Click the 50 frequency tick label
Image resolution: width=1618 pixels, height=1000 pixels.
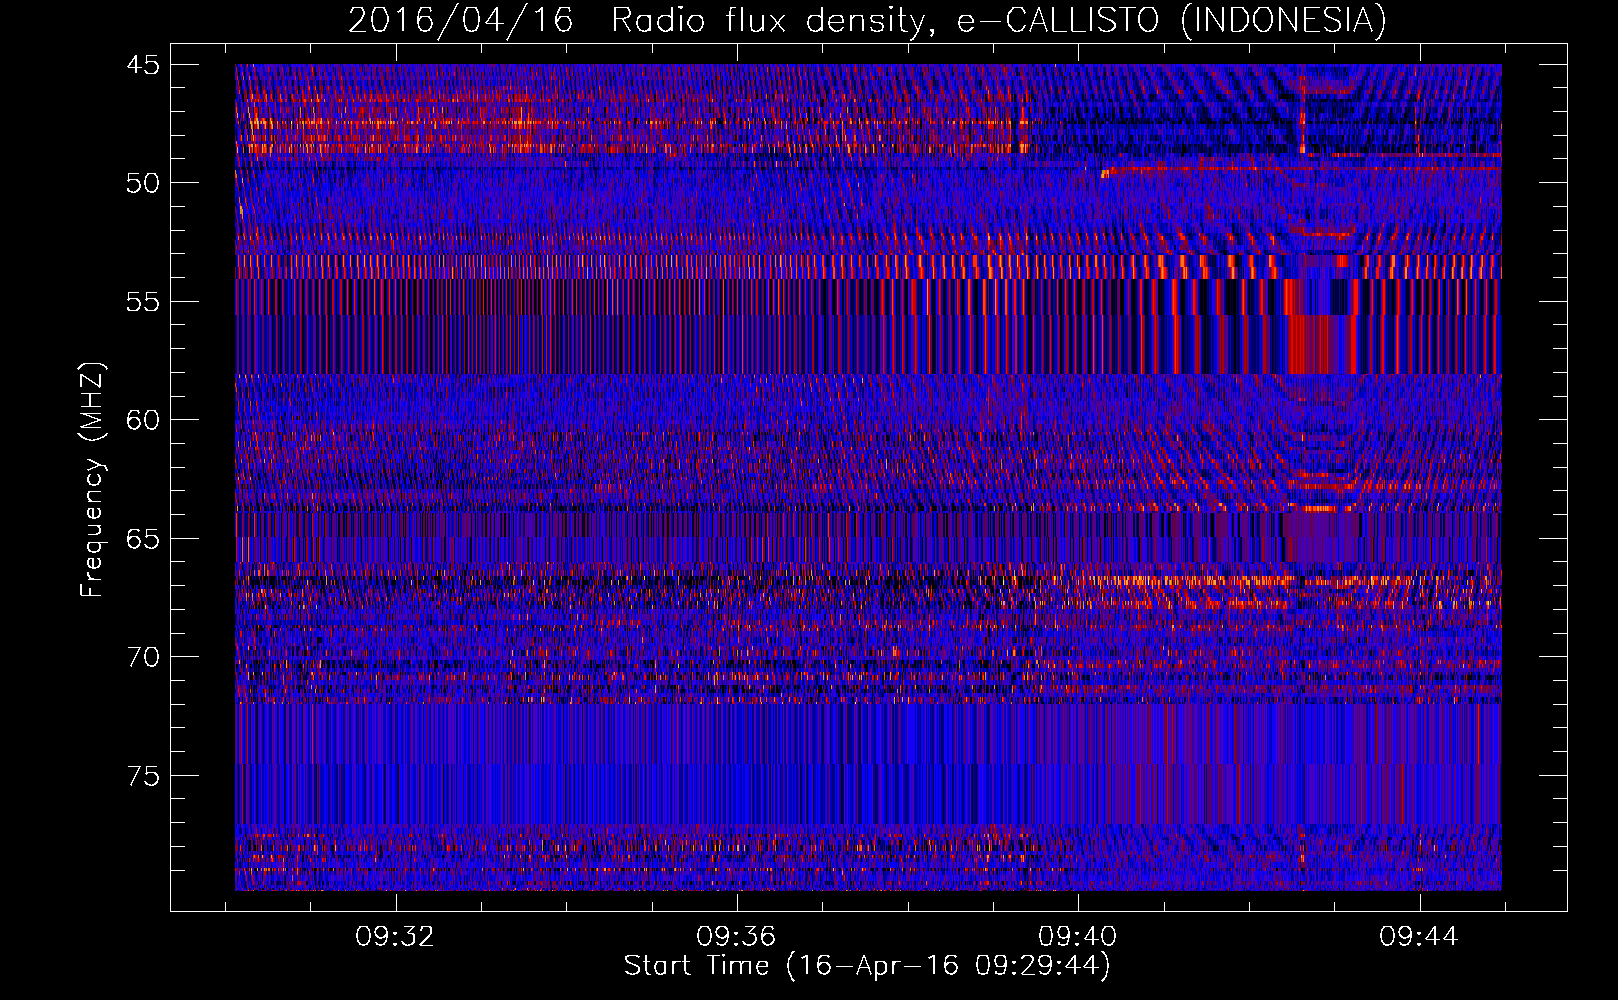click(143, 183)
